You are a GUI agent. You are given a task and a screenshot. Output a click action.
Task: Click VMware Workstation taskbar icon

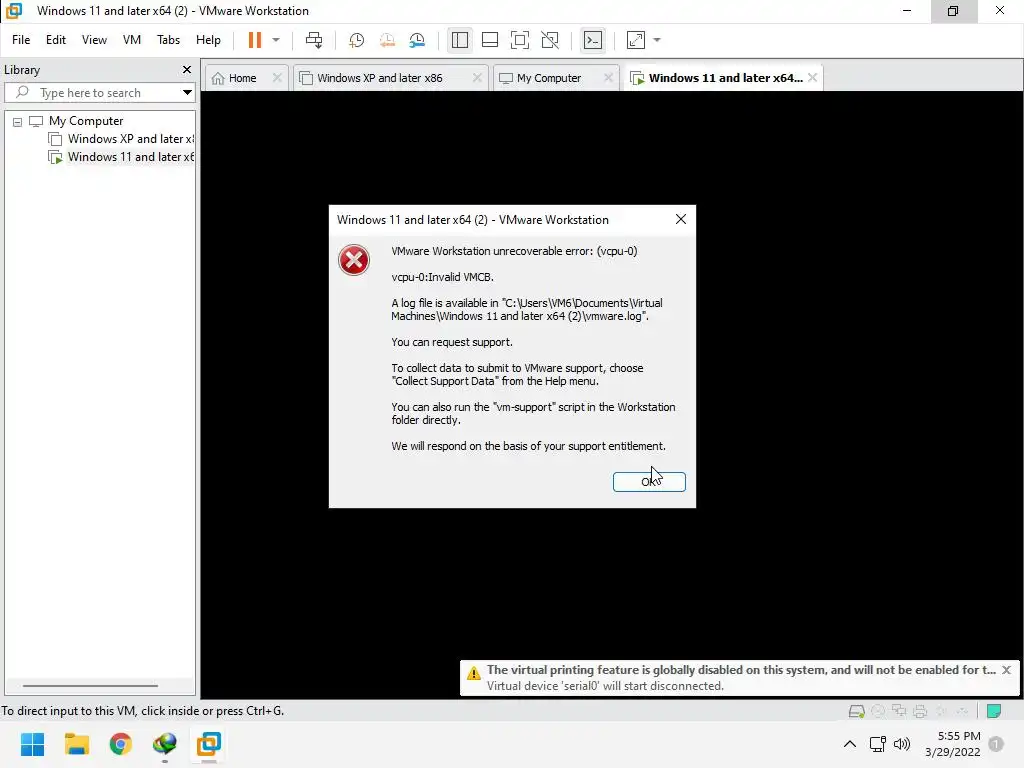[x=209, y=744]
